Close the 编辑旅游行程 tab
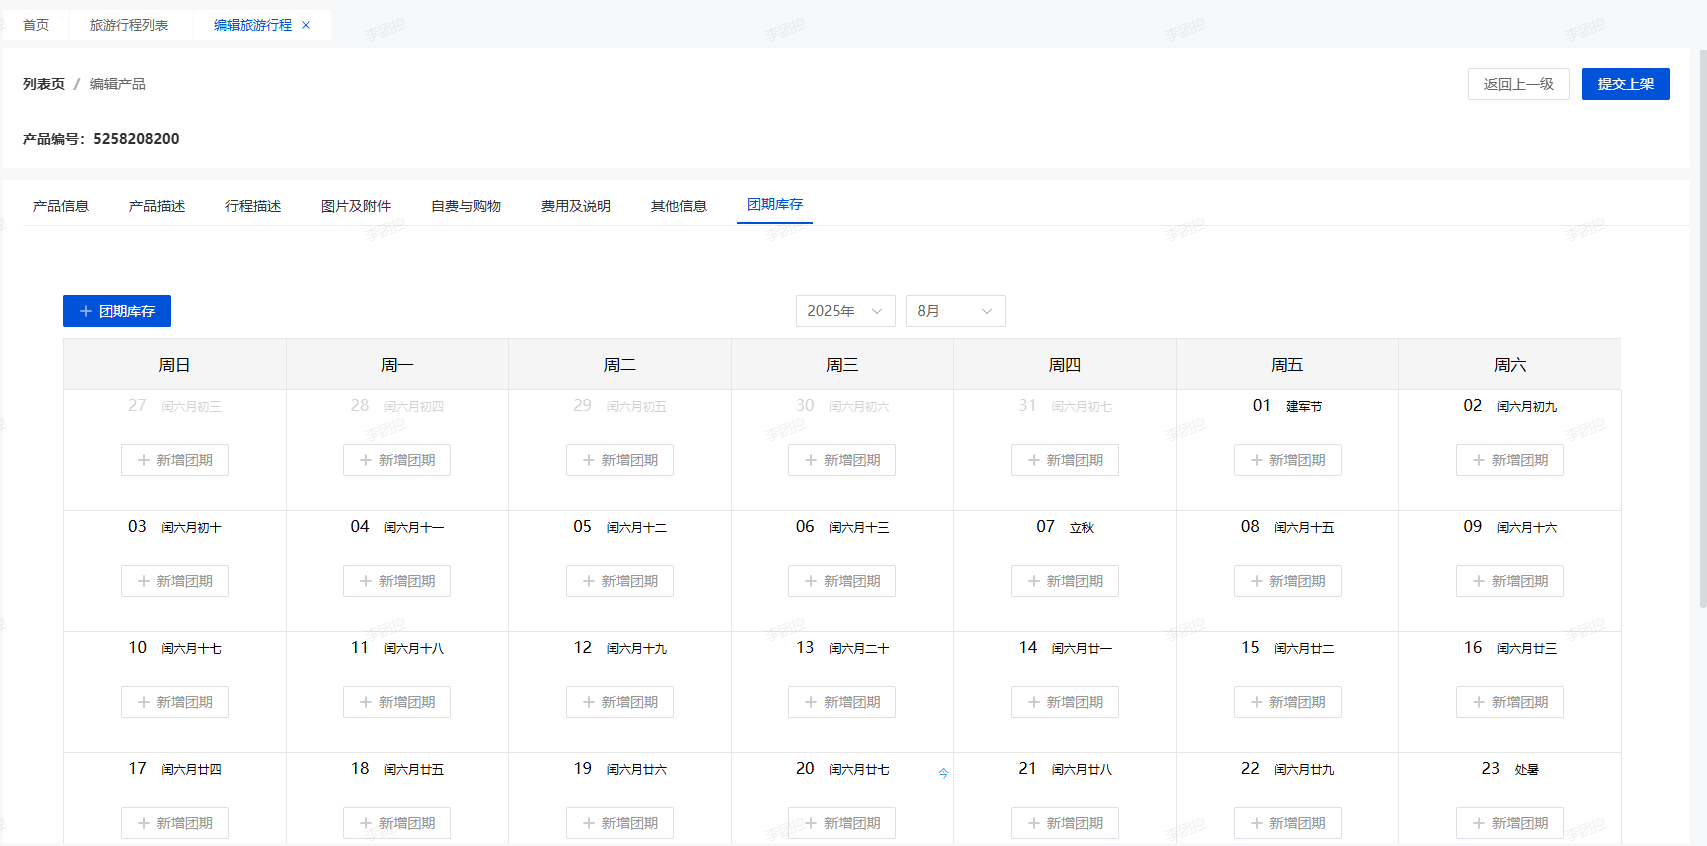 click(306, 25)
